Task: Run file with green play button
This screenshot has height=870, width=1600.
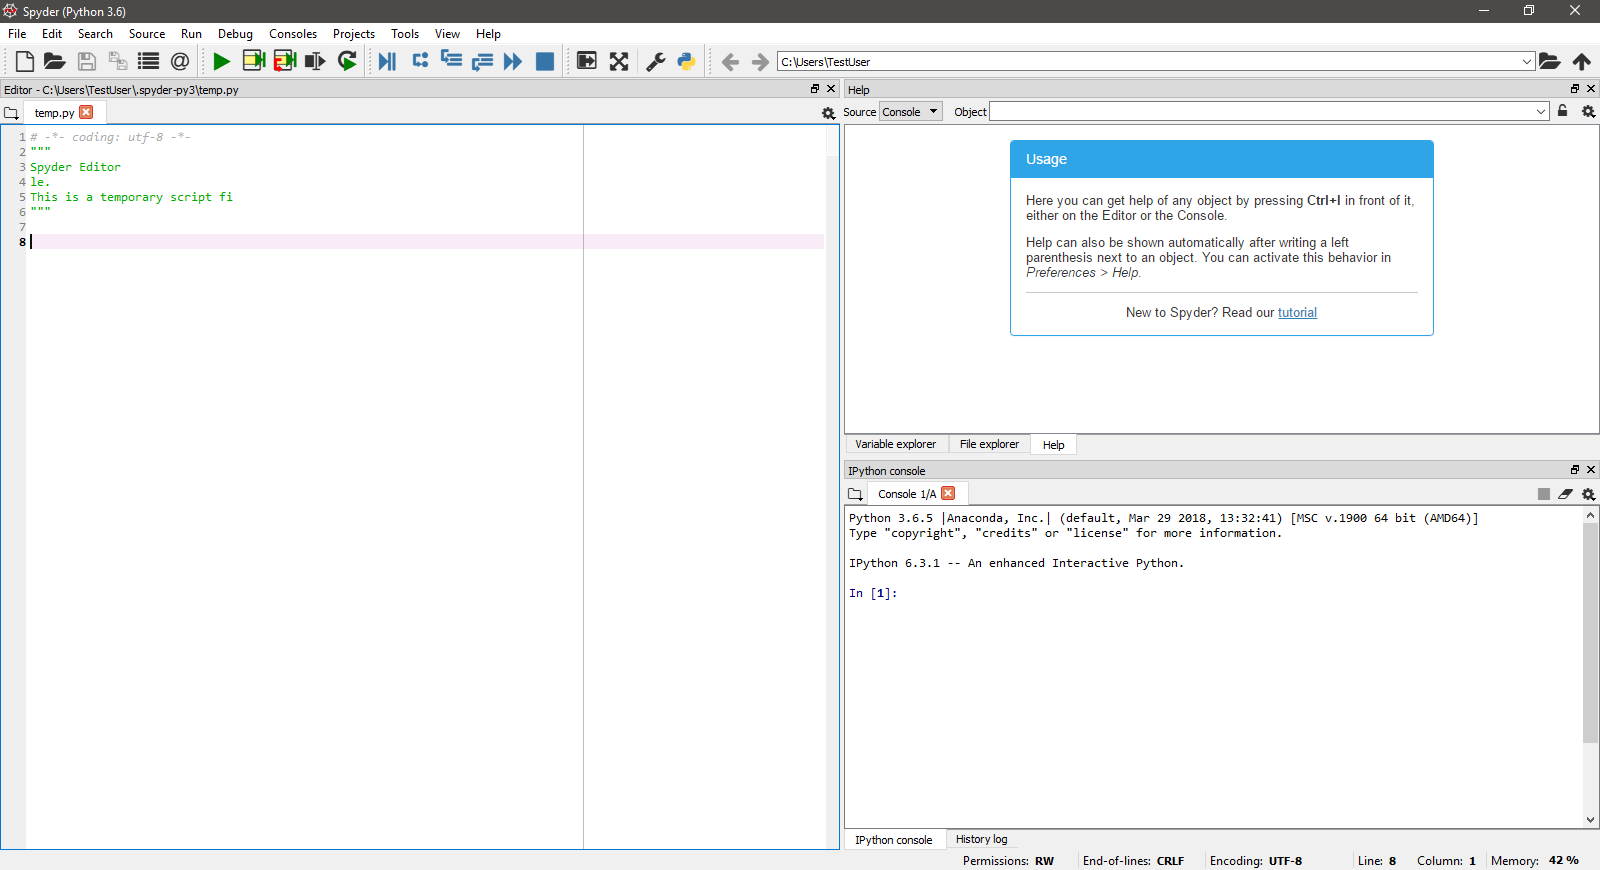Action: point(222,61)
